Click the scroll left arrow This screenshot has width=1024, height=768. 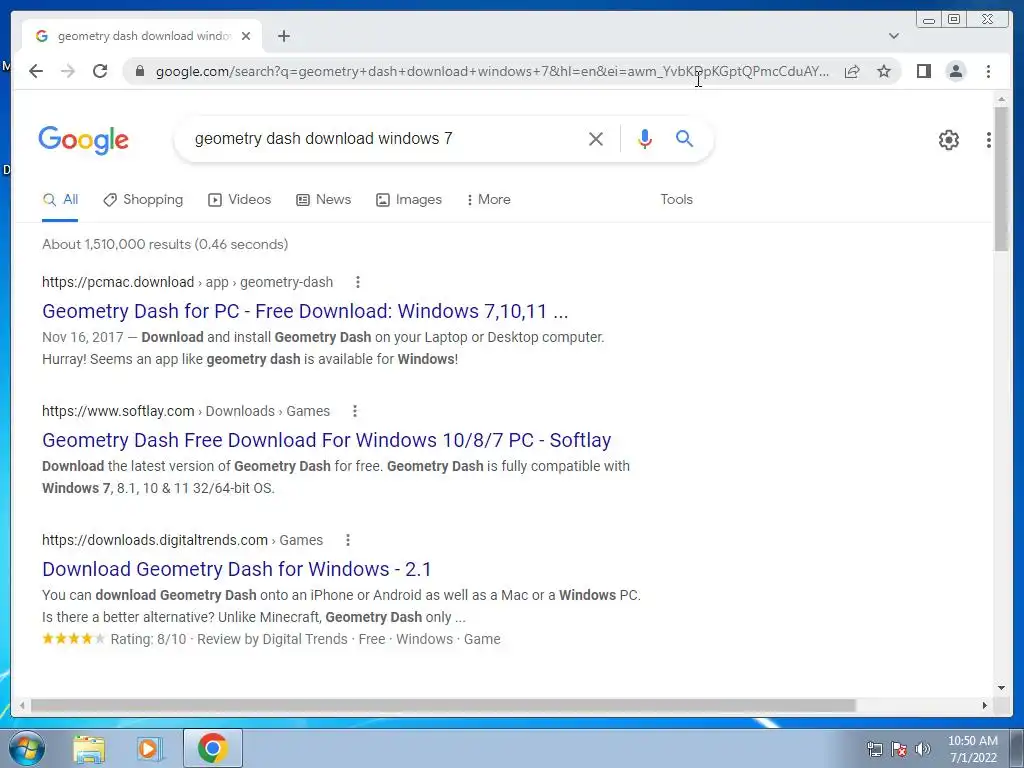tap(22, 705)
